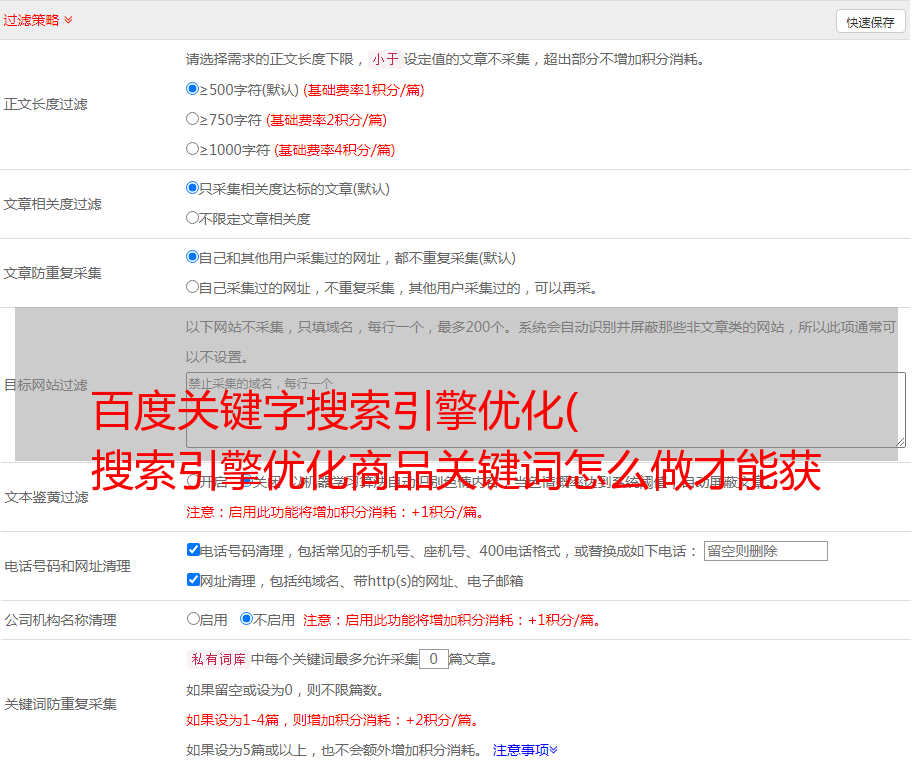Image resolution: width=912 pixels, height=768 pixels.
Task: Click the red 如果设为1-4篇 warning text
Action: pyautogui.click(x=334, y=720)
